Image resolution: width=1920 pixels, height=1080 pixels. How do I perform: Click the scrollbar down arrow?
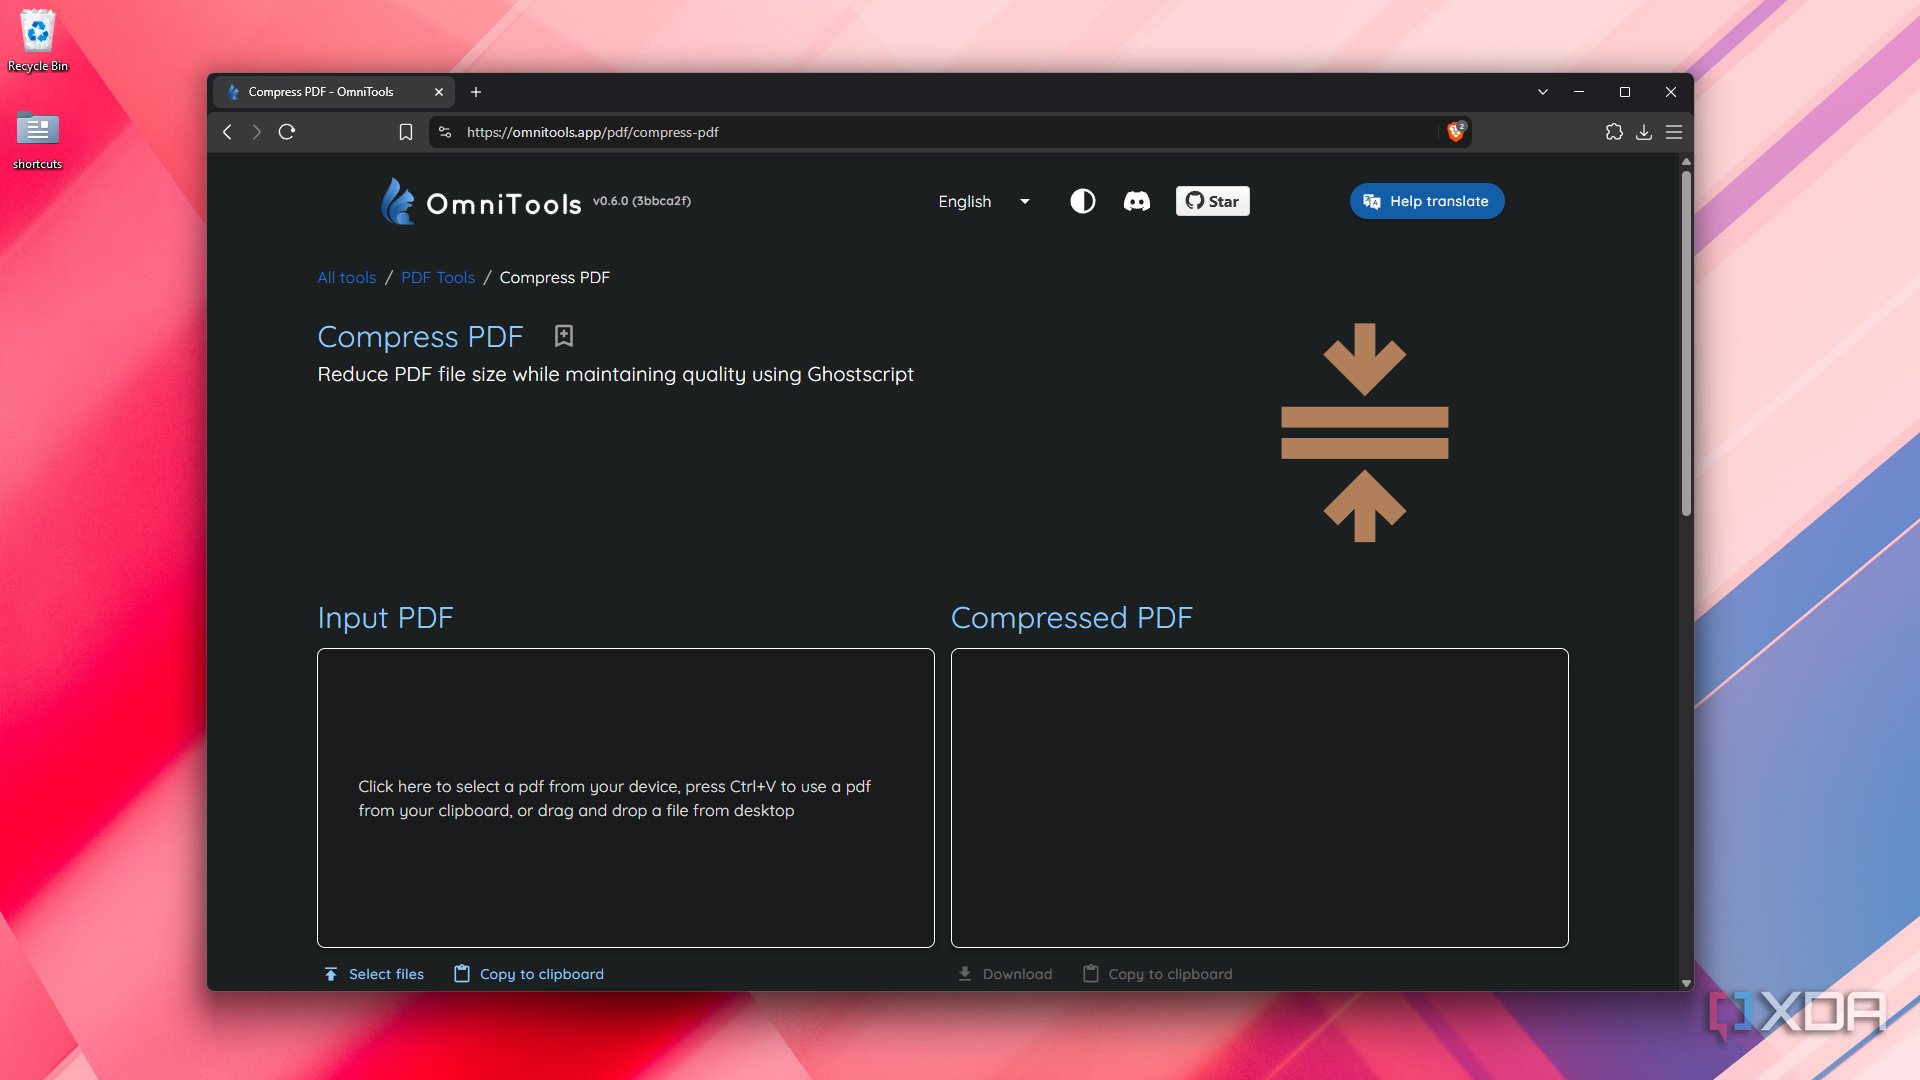(x=1686, y=983)
